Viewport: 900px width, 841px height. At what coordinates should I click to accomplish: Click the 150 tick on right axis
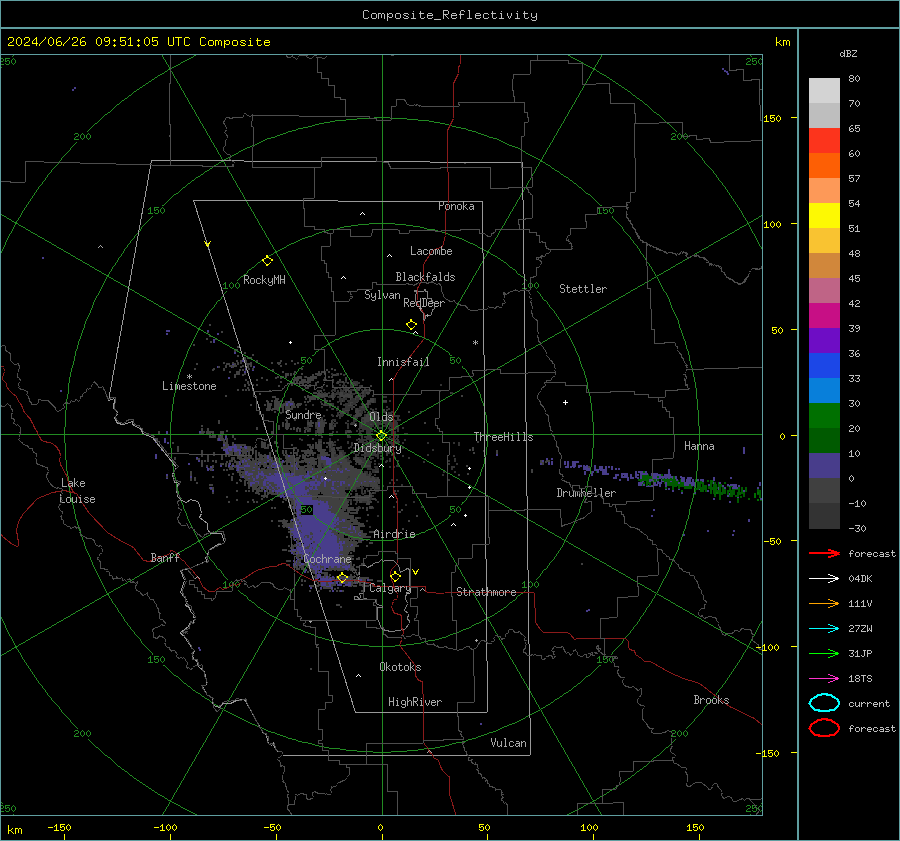click(772, 118)
